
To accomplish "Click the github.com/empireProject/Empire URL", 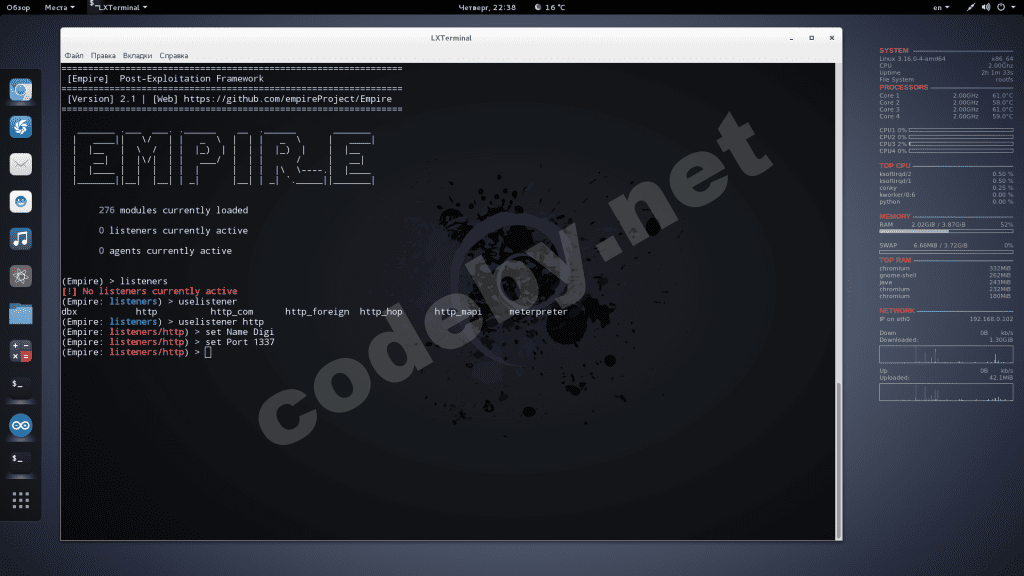I will coord(287,99).
